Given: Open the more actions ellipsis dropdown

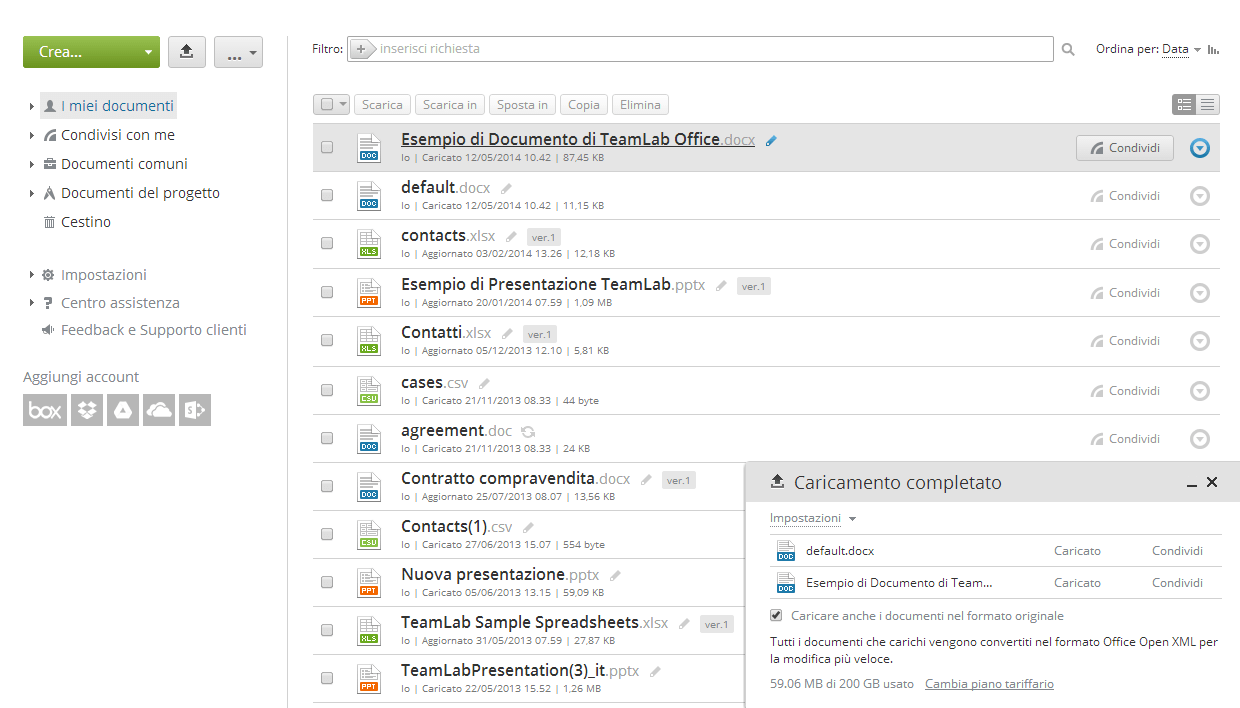Looking at the screenshot, I should point(238,52).
